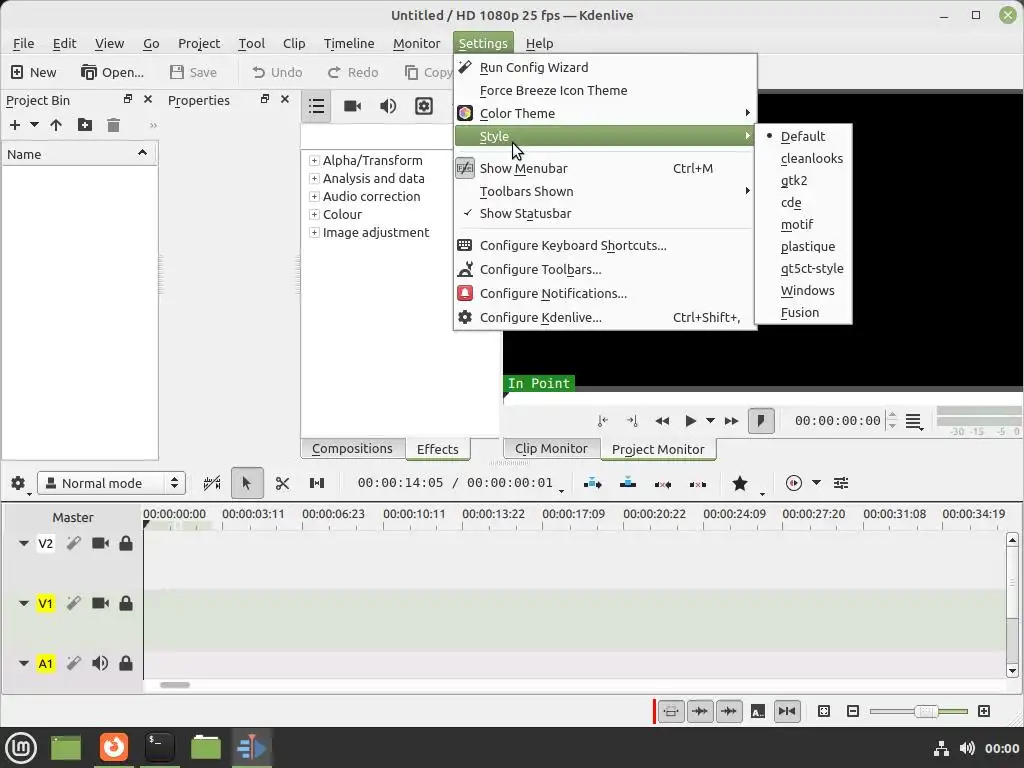Select the cleanlooks style
The height and width of the screenshot is (768, 1024).
tap(803, 159)
